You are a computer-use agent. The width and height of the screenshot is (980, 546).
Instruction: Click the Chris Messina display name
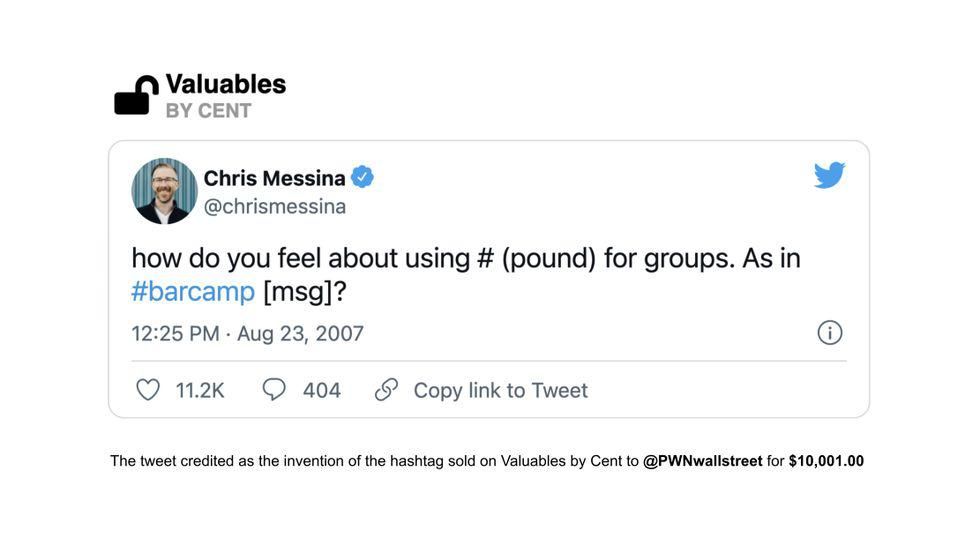(274, 179)
